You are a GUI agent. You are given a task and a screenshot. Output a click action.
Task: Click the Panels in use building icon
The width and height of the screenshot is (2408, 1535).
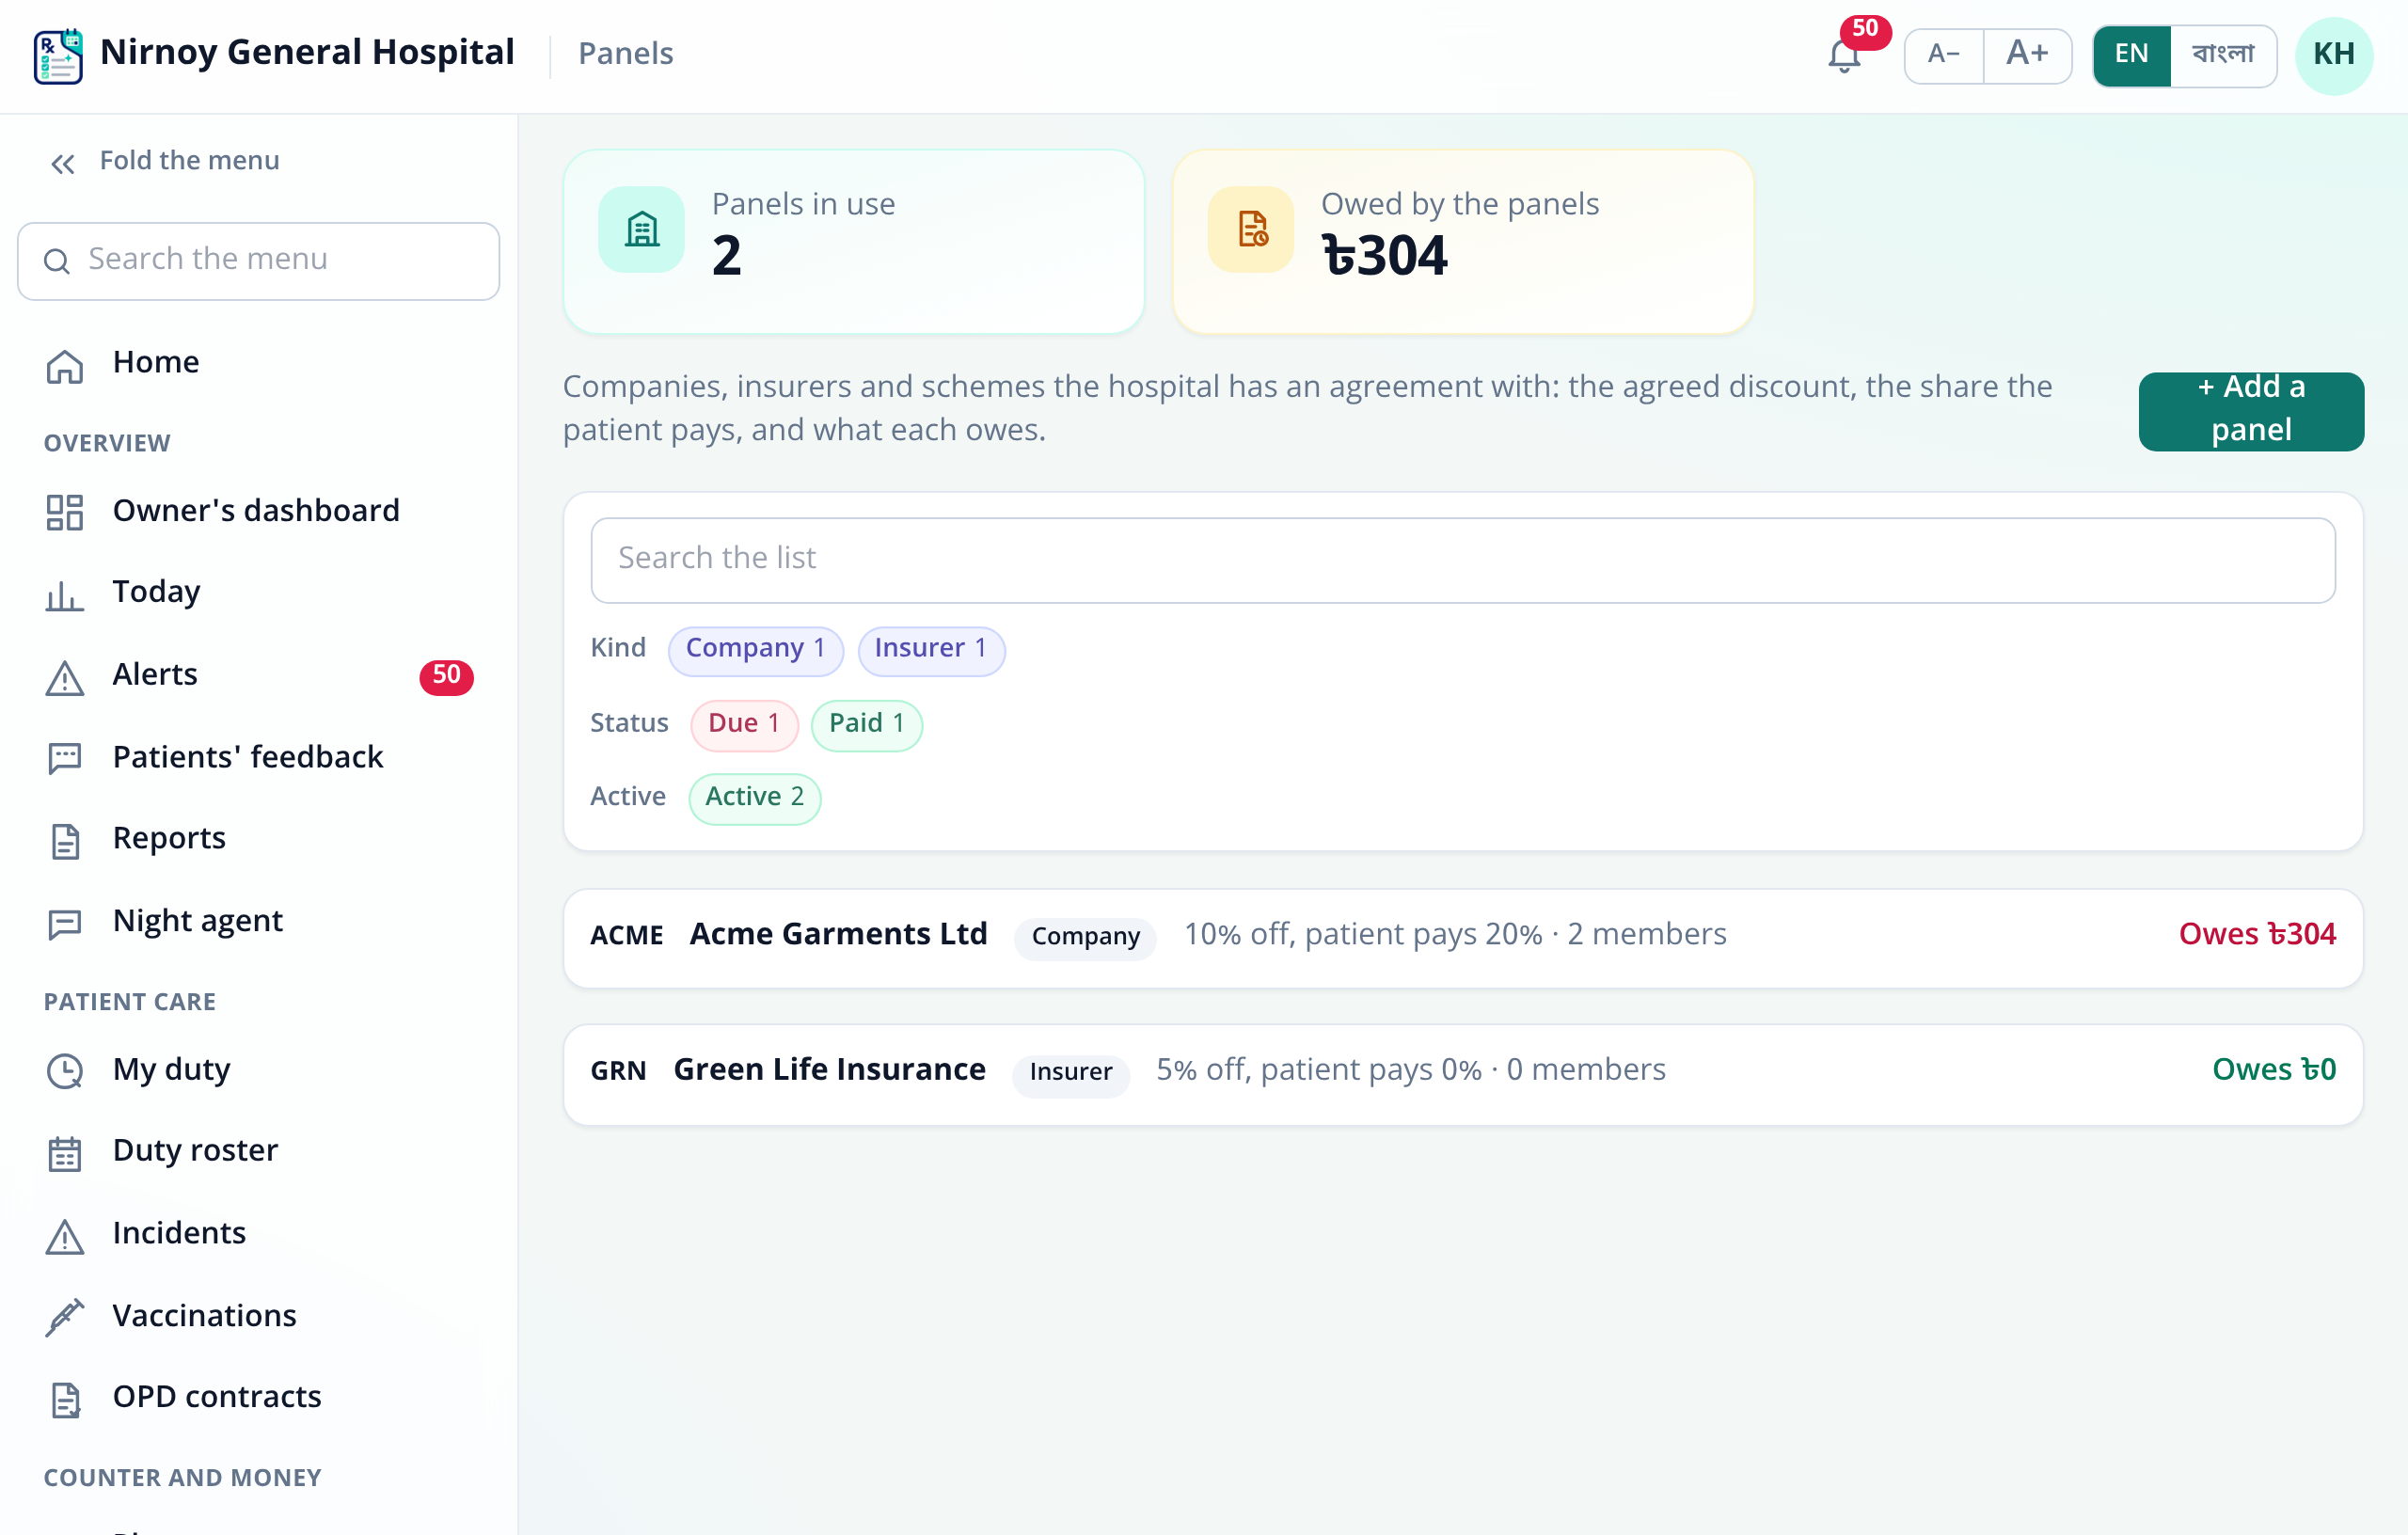641,229
